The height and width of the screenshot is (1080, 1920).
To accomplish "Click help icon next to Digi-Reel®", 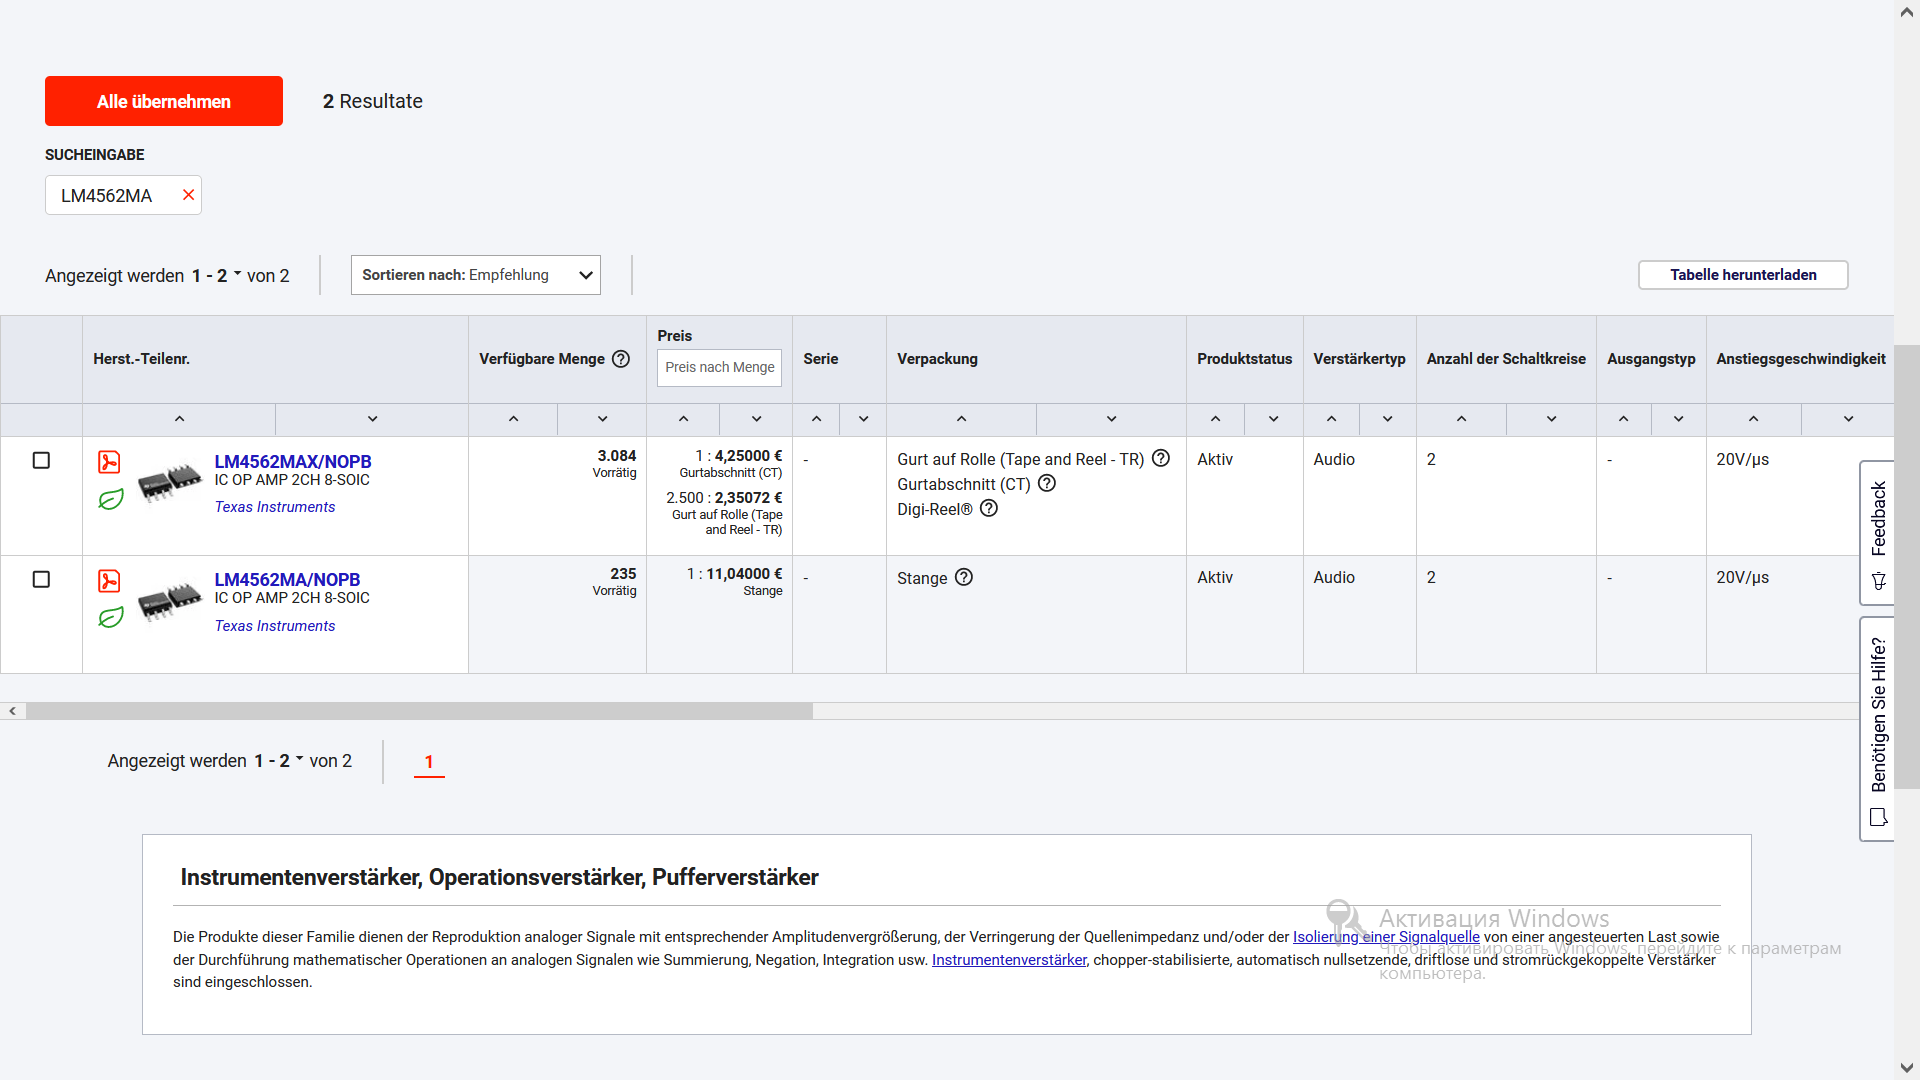I will coord(989,508).
